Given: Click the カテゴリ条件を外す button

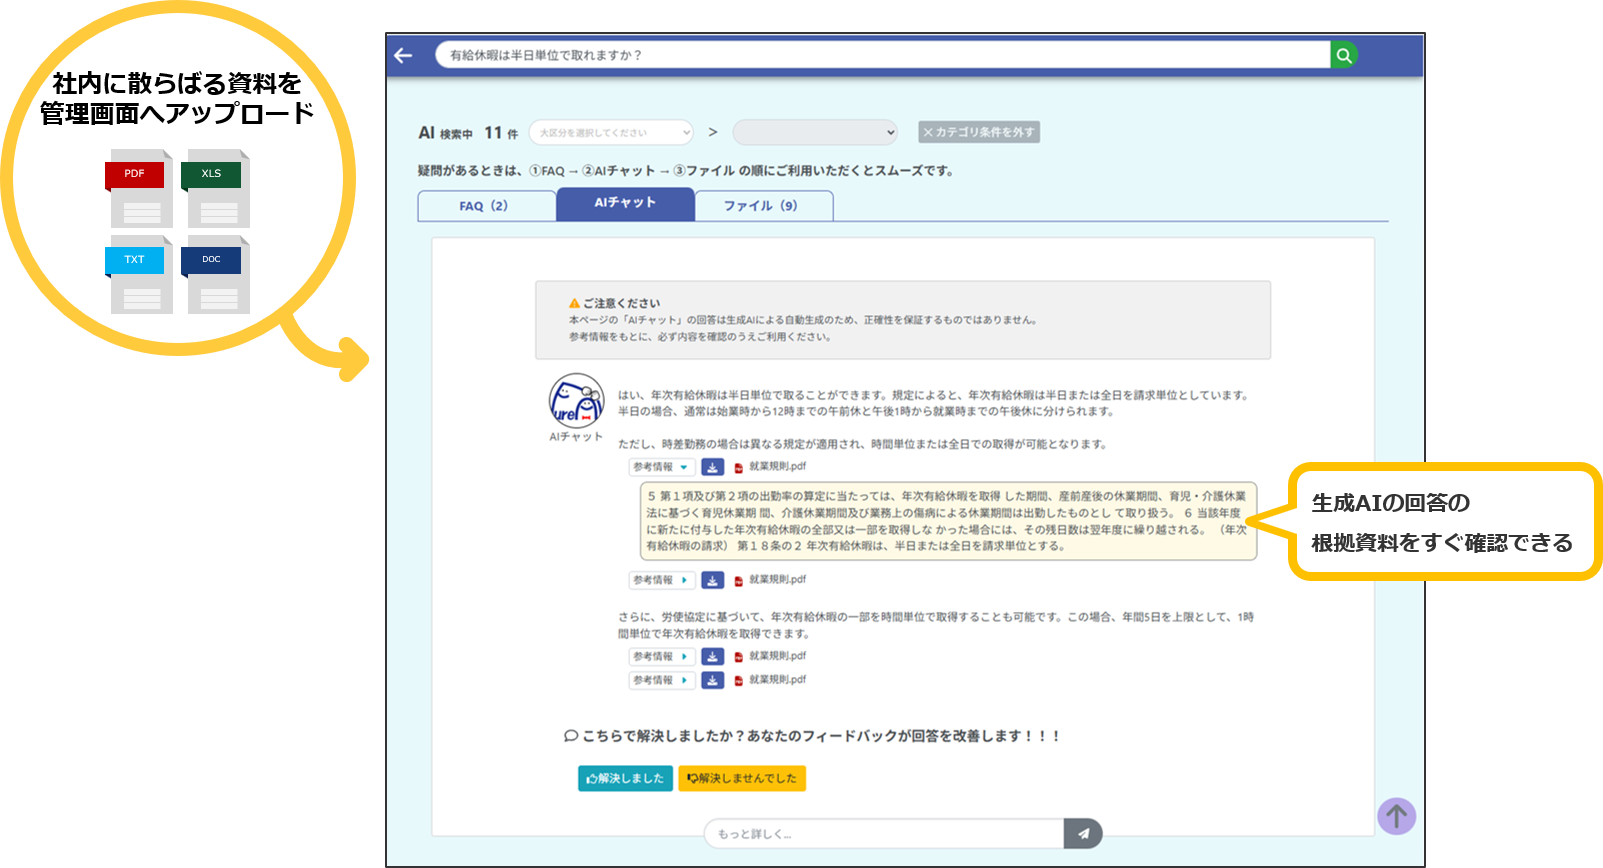Looking at the screenshot, I should pos(979,132).
